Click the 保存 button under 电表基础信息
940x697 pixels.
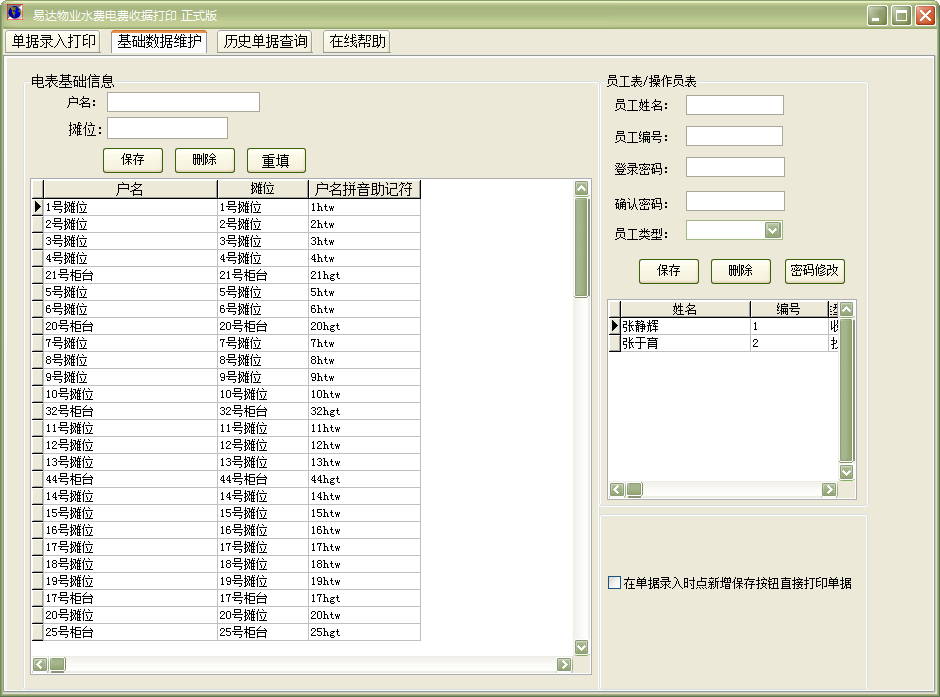coord(133,159)
